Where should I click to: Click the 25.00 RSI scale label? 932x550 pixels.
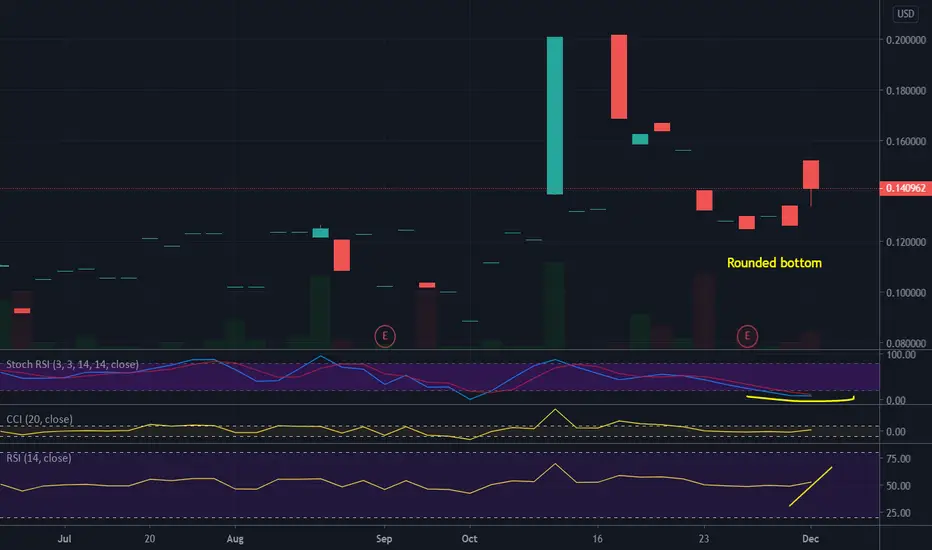tap(898, 513)
